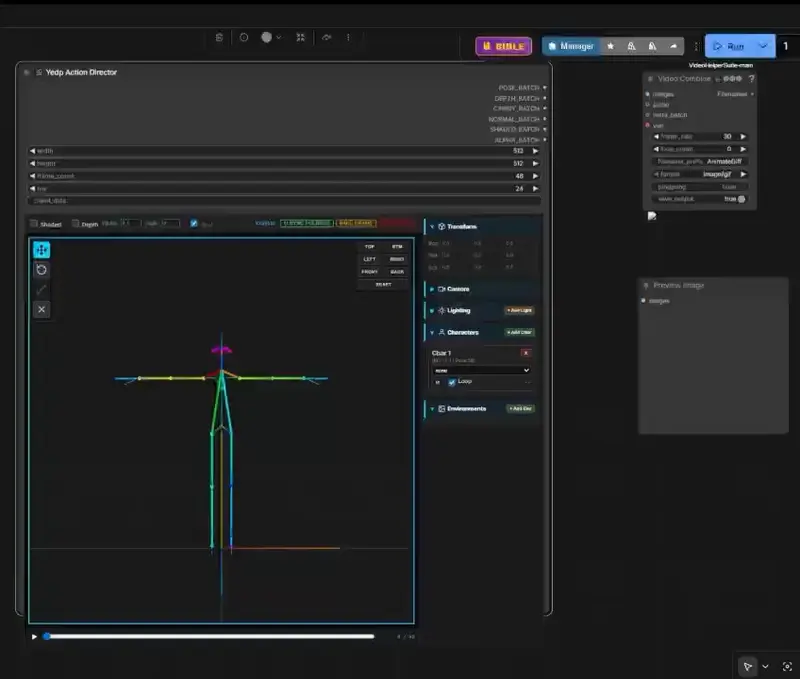Click the Add Char button
The height and width of the screenshot is (679, 800).
[x=519, y=332]
